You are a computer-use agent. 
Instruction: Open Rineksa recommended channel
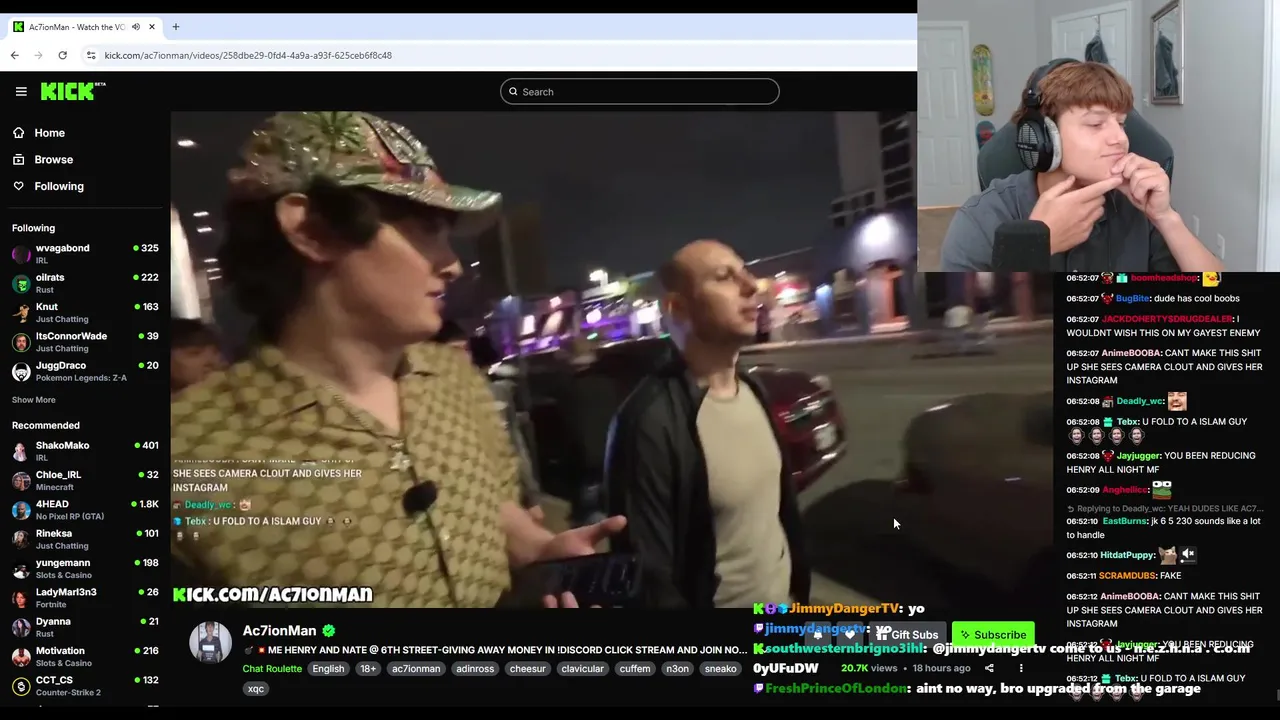85,539
